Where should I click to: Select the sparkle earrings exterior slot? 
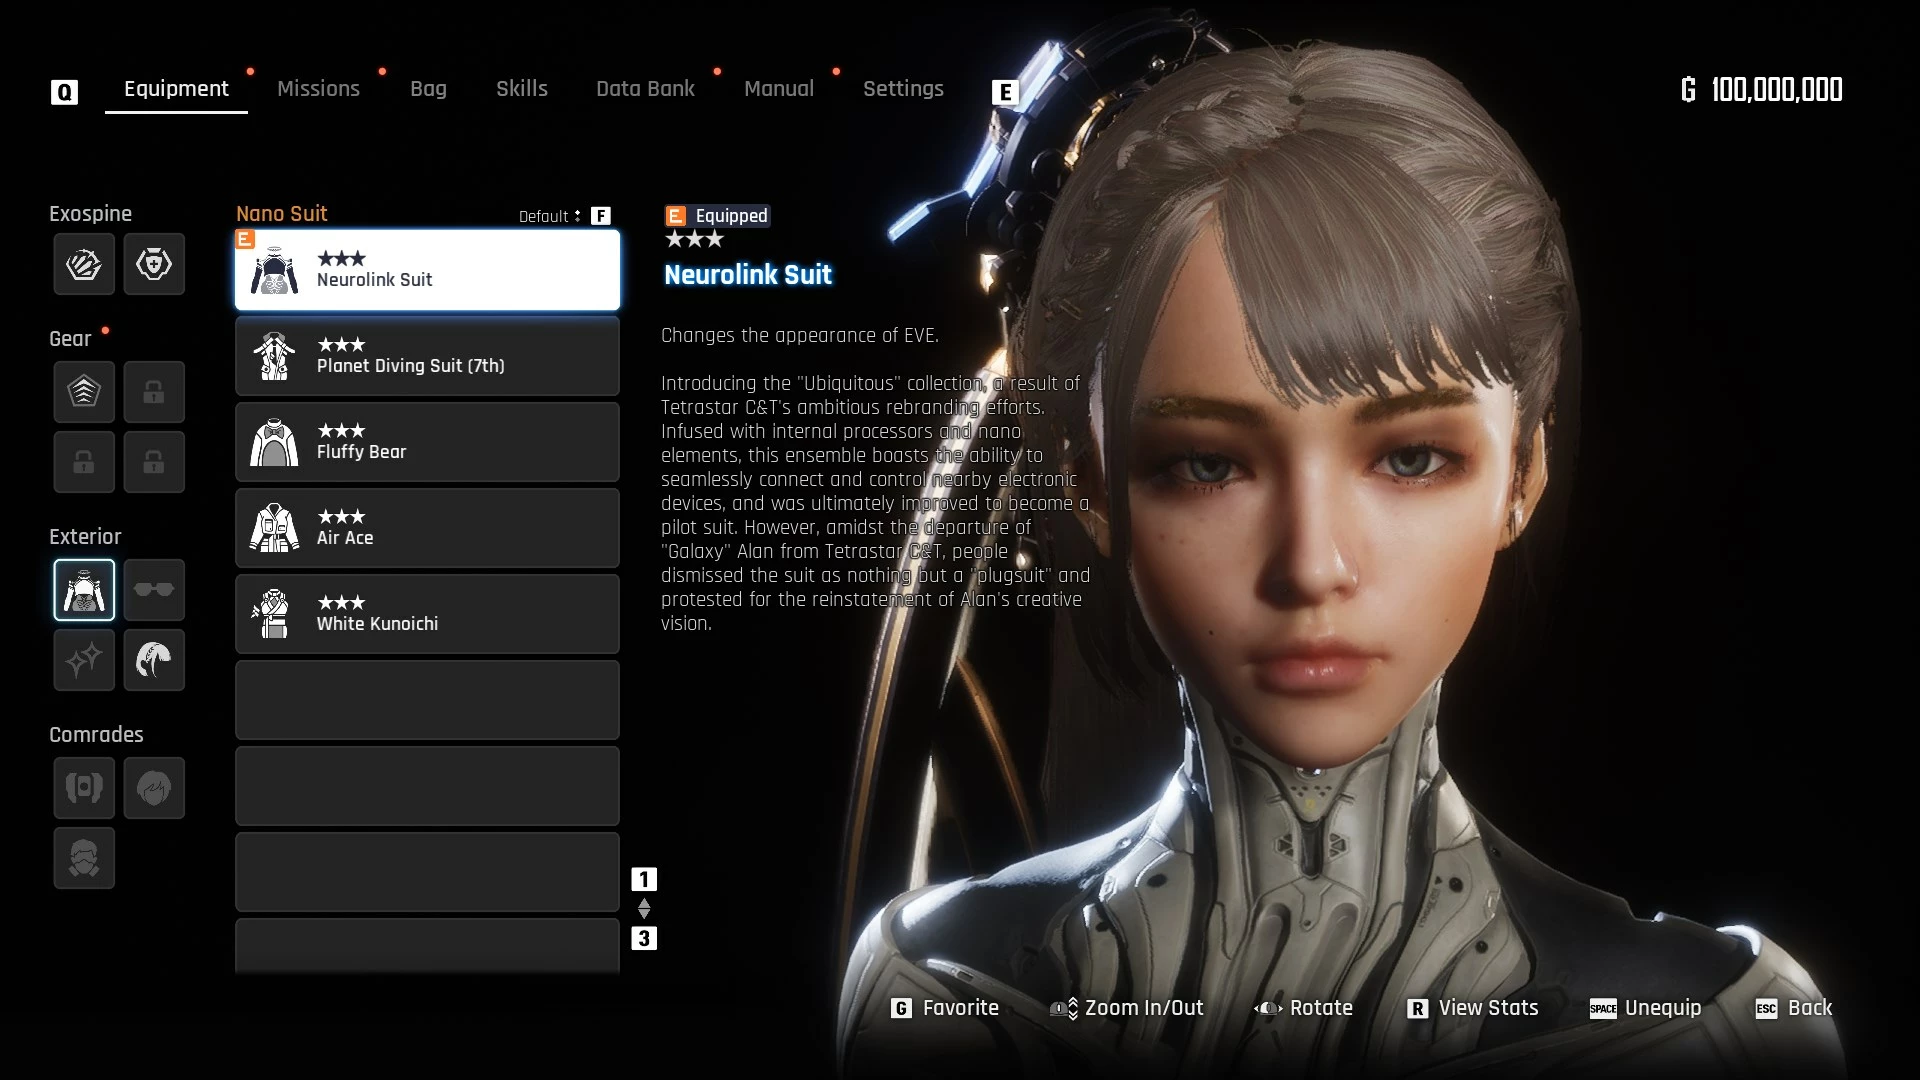[x=84, y=660]
